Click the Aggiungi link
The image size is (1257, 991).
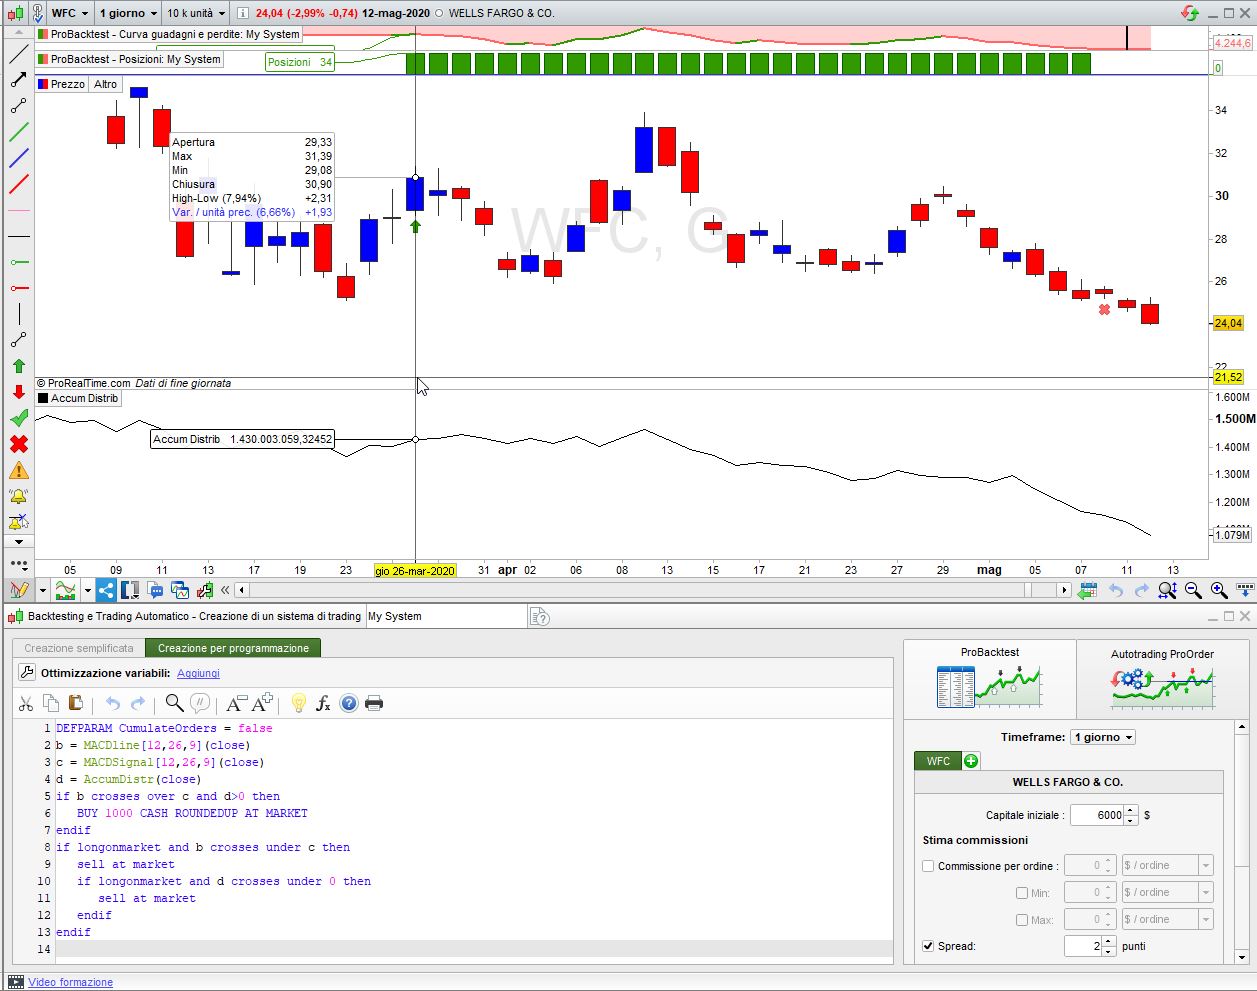pos(198,673)
